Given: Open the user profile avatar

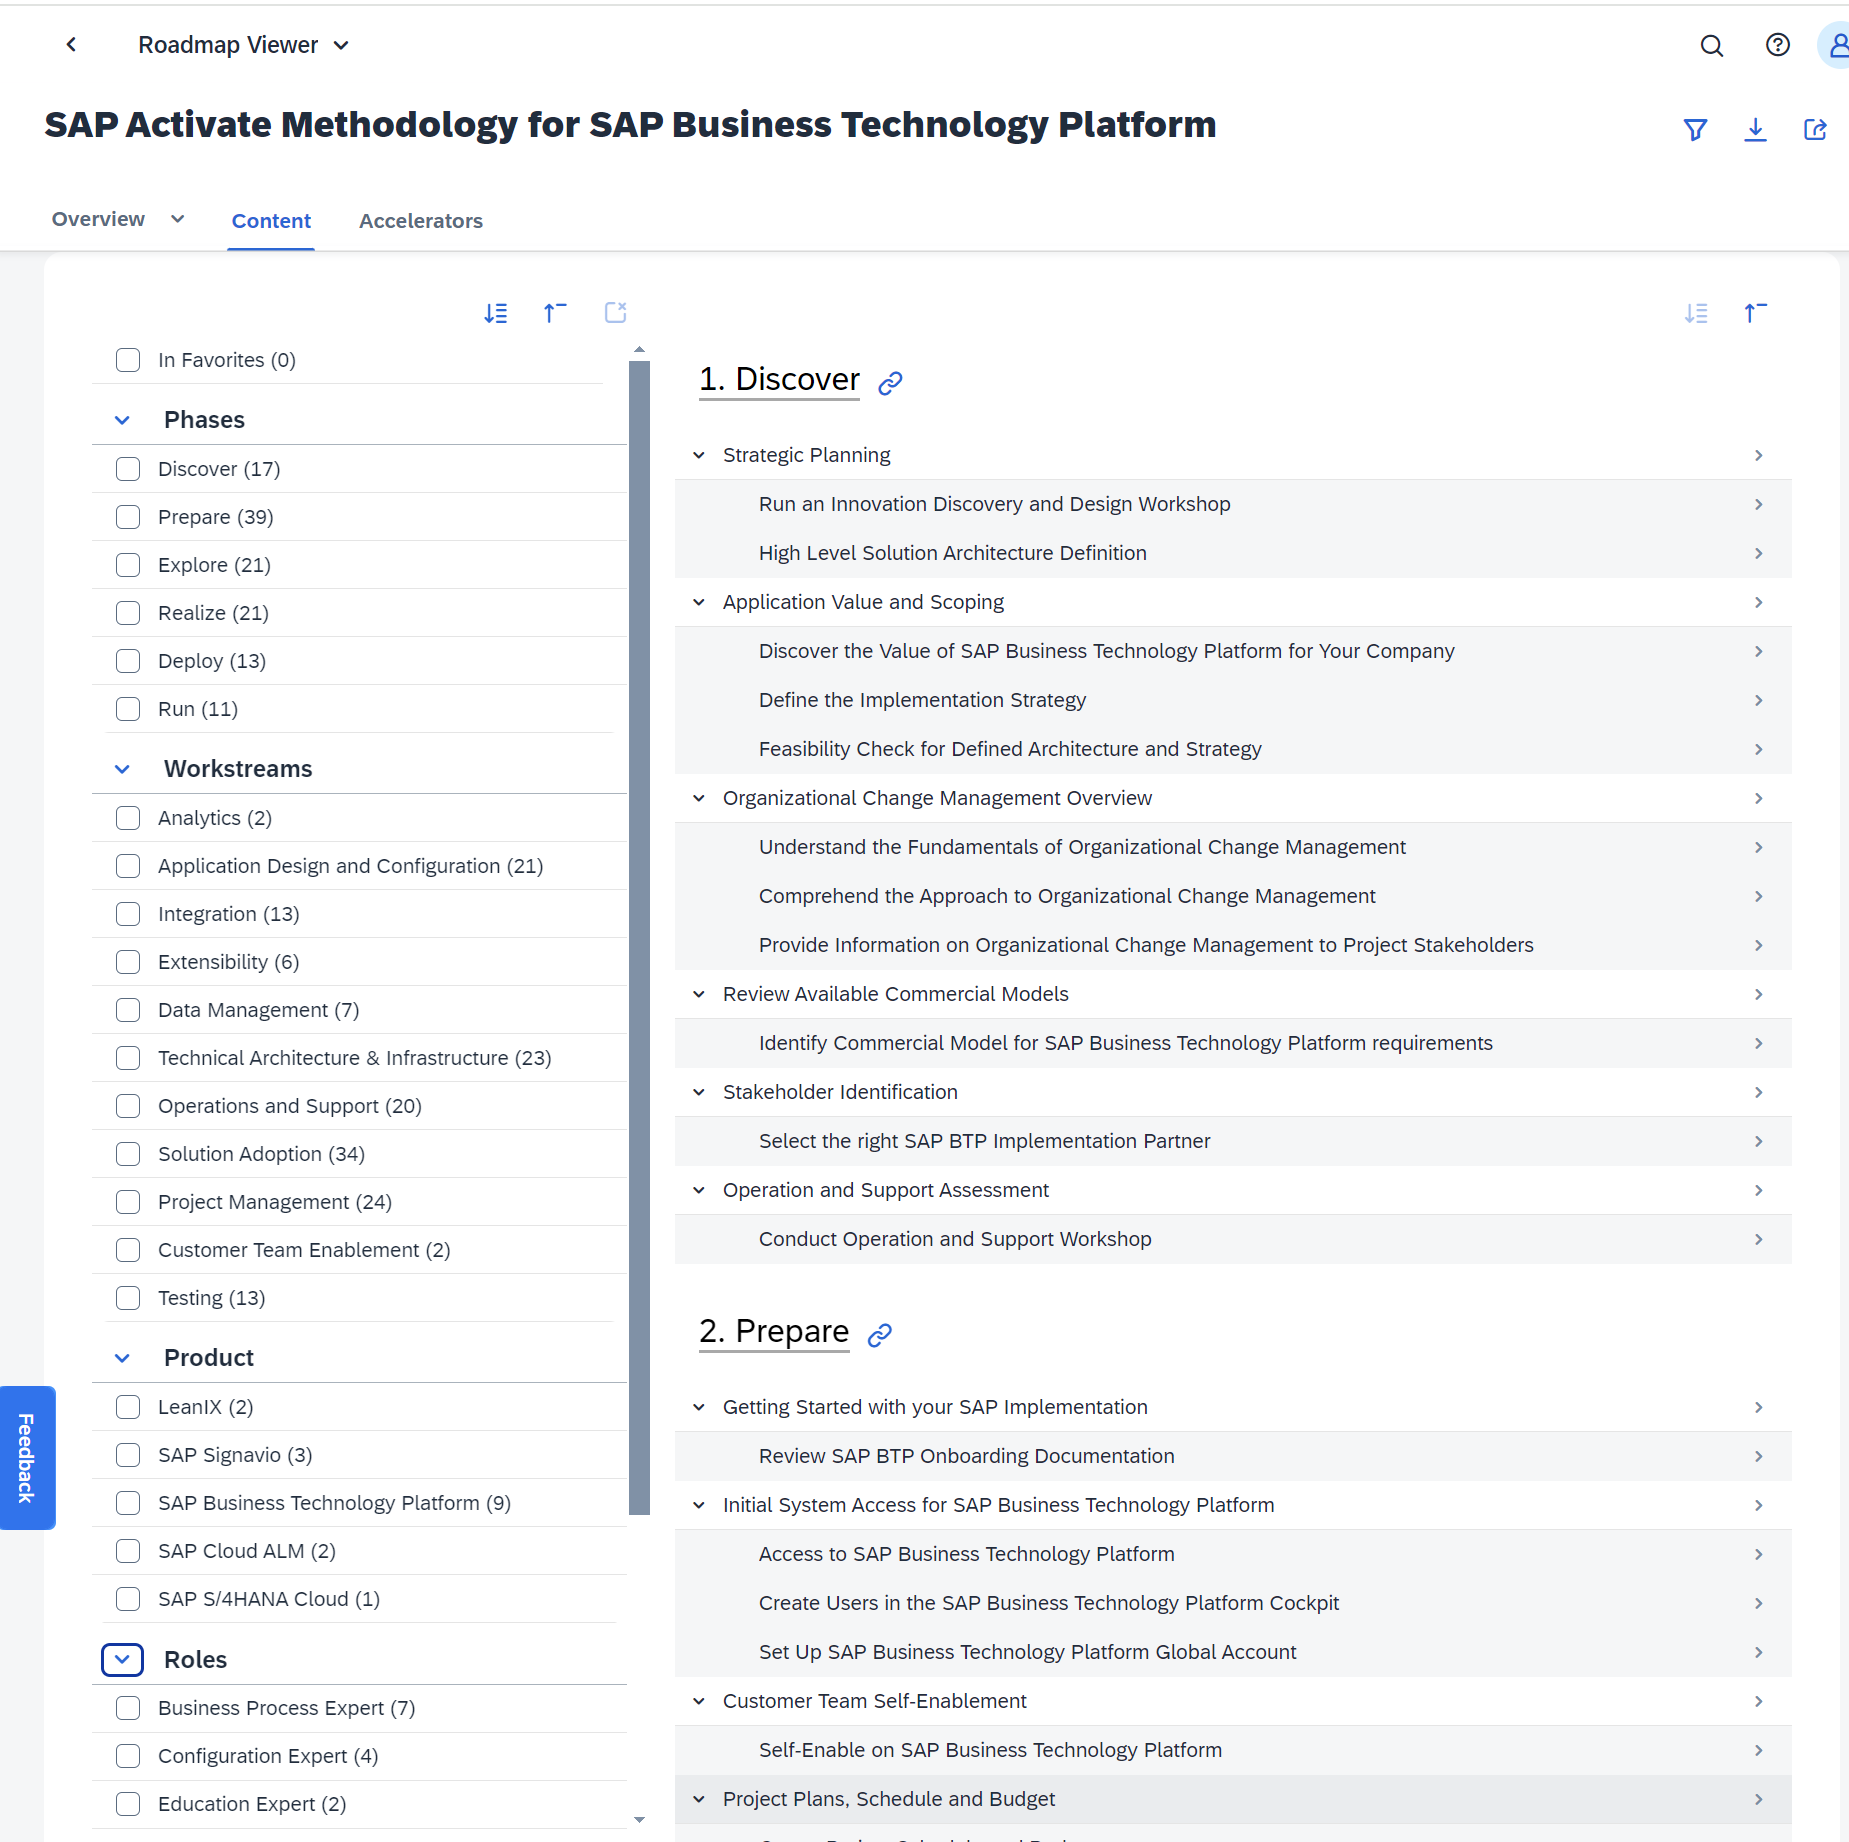Looking at the screenshot, I should 1835,46.
